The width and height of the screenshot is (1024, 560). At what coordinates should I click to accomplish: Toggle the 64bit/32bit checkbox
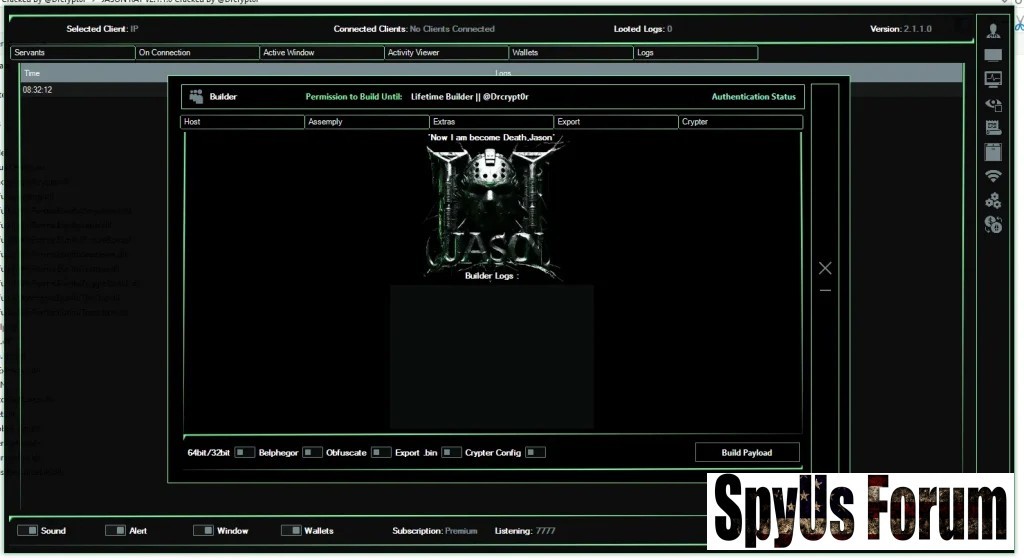[x=244, y=452]
